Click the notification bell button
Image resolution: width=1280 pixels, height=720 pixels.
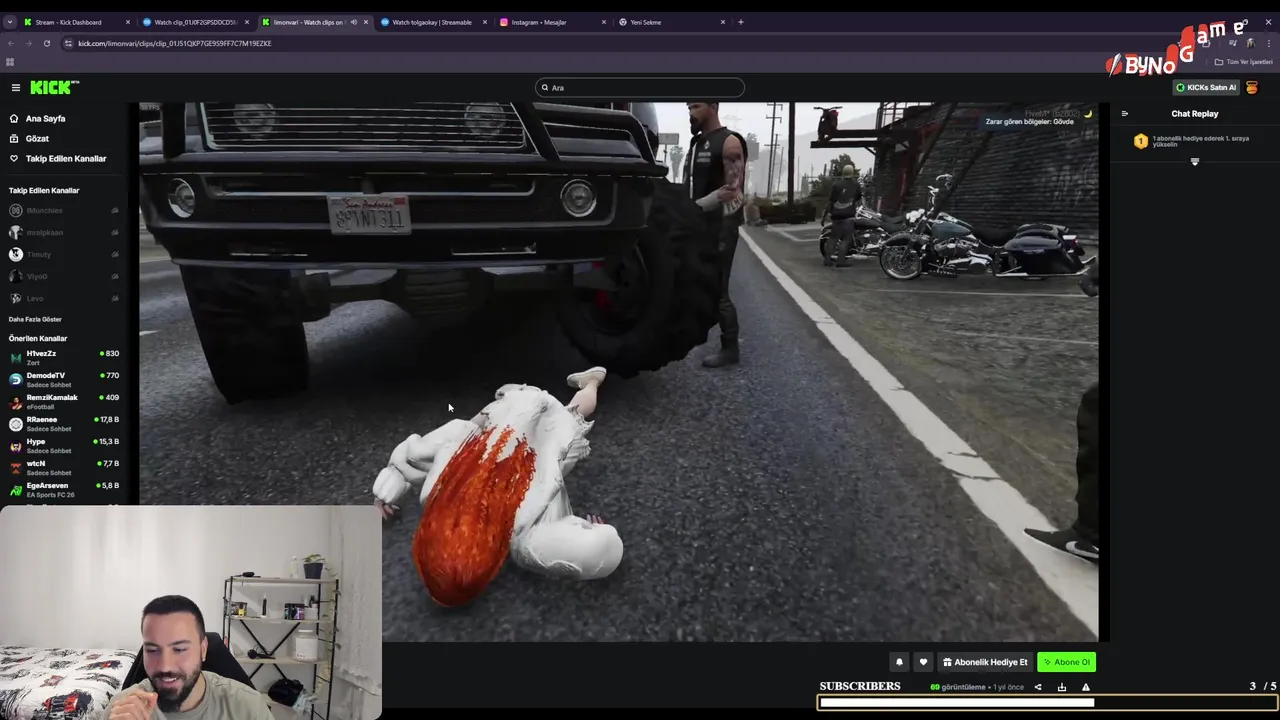pyautogui.click(x=899, y=662)
